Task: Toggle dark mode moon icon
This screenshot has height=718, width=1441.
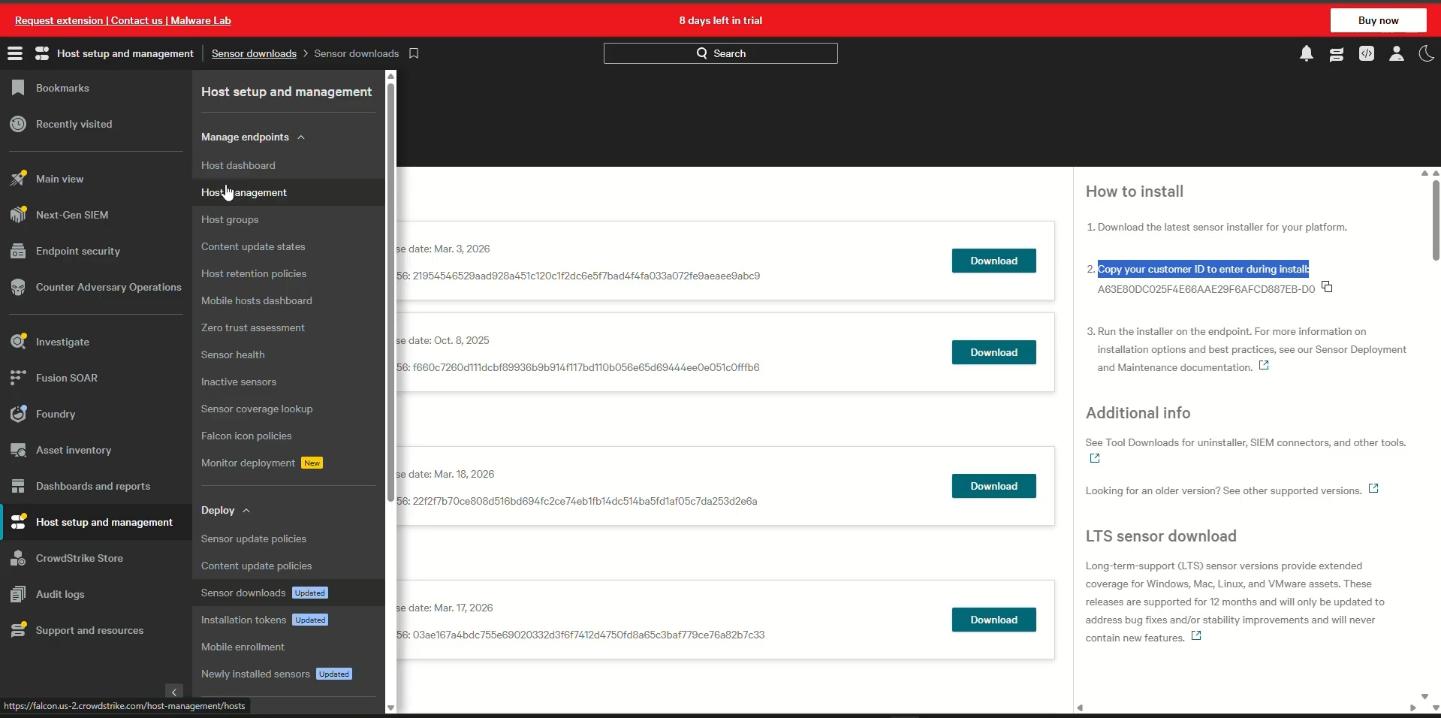Action: pos(1426,54)
